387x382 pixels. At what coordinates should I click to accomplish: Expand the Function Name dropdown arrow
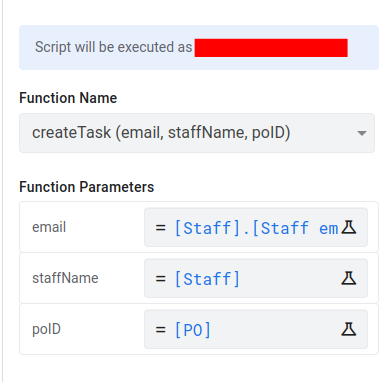pos(362,133)
